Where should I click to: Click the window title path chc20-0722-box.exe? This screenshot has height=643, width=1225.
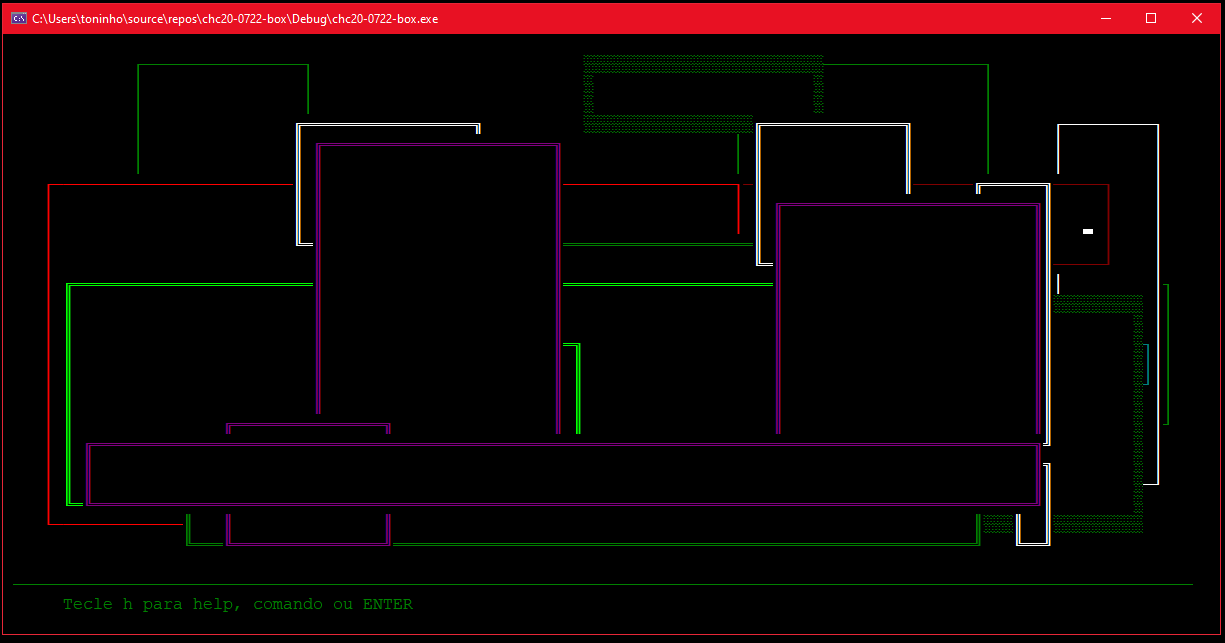coord(235,19)
